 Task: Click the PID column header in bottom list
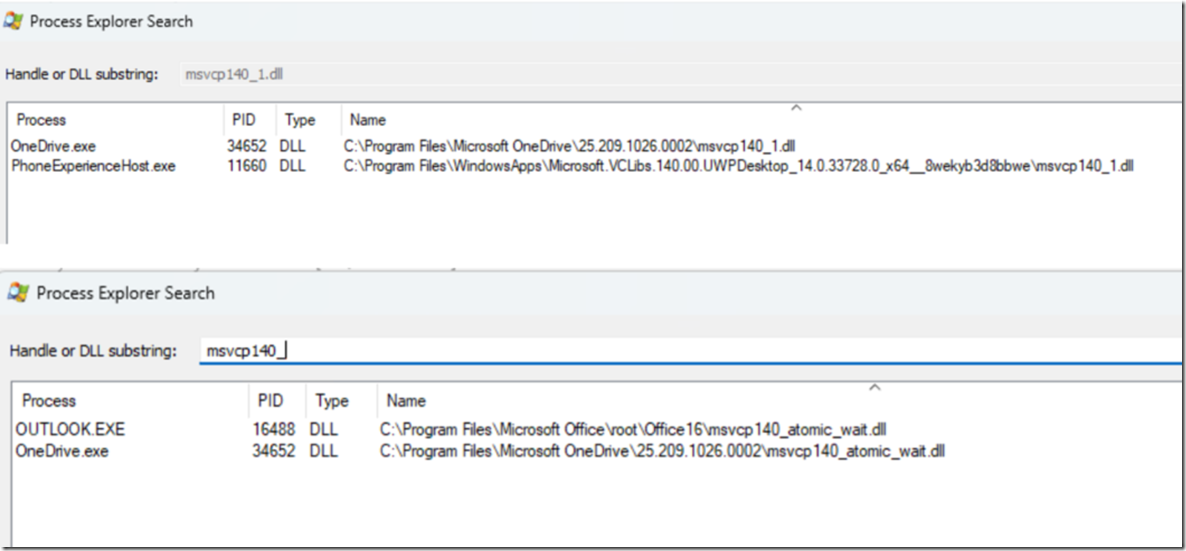click(270, 401)
